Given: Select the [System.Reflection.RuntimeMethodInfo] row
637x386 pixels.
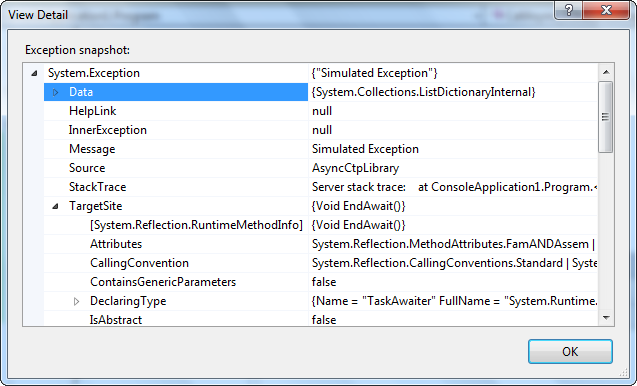Looking at the screenshot, I should tap(321, 226).
